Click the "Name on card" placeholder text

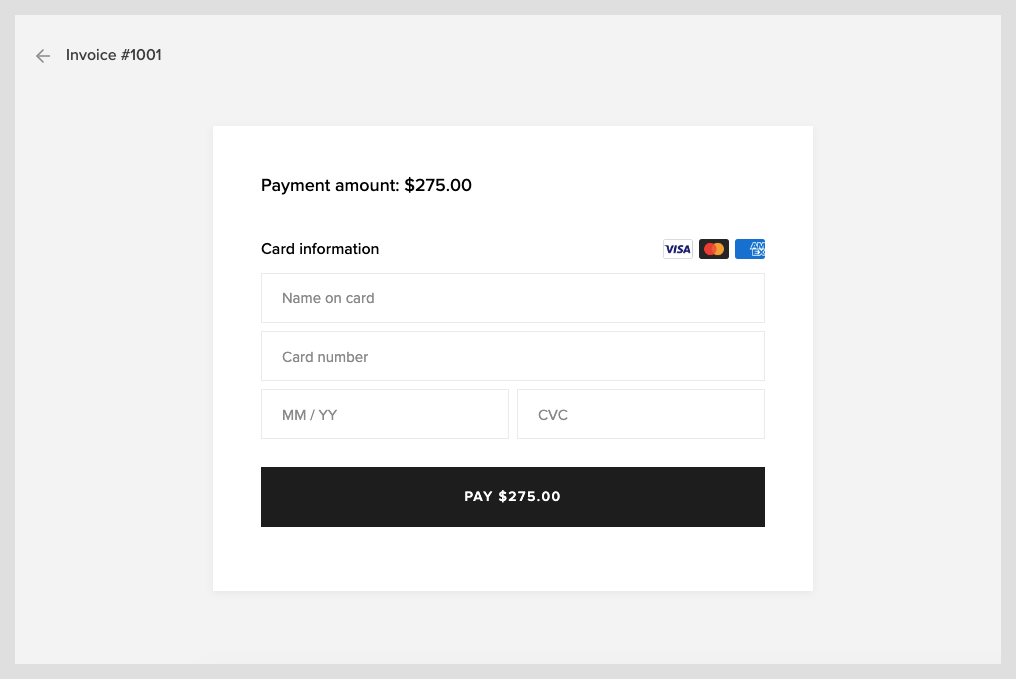pyautogui.click(x=328, y=298)
